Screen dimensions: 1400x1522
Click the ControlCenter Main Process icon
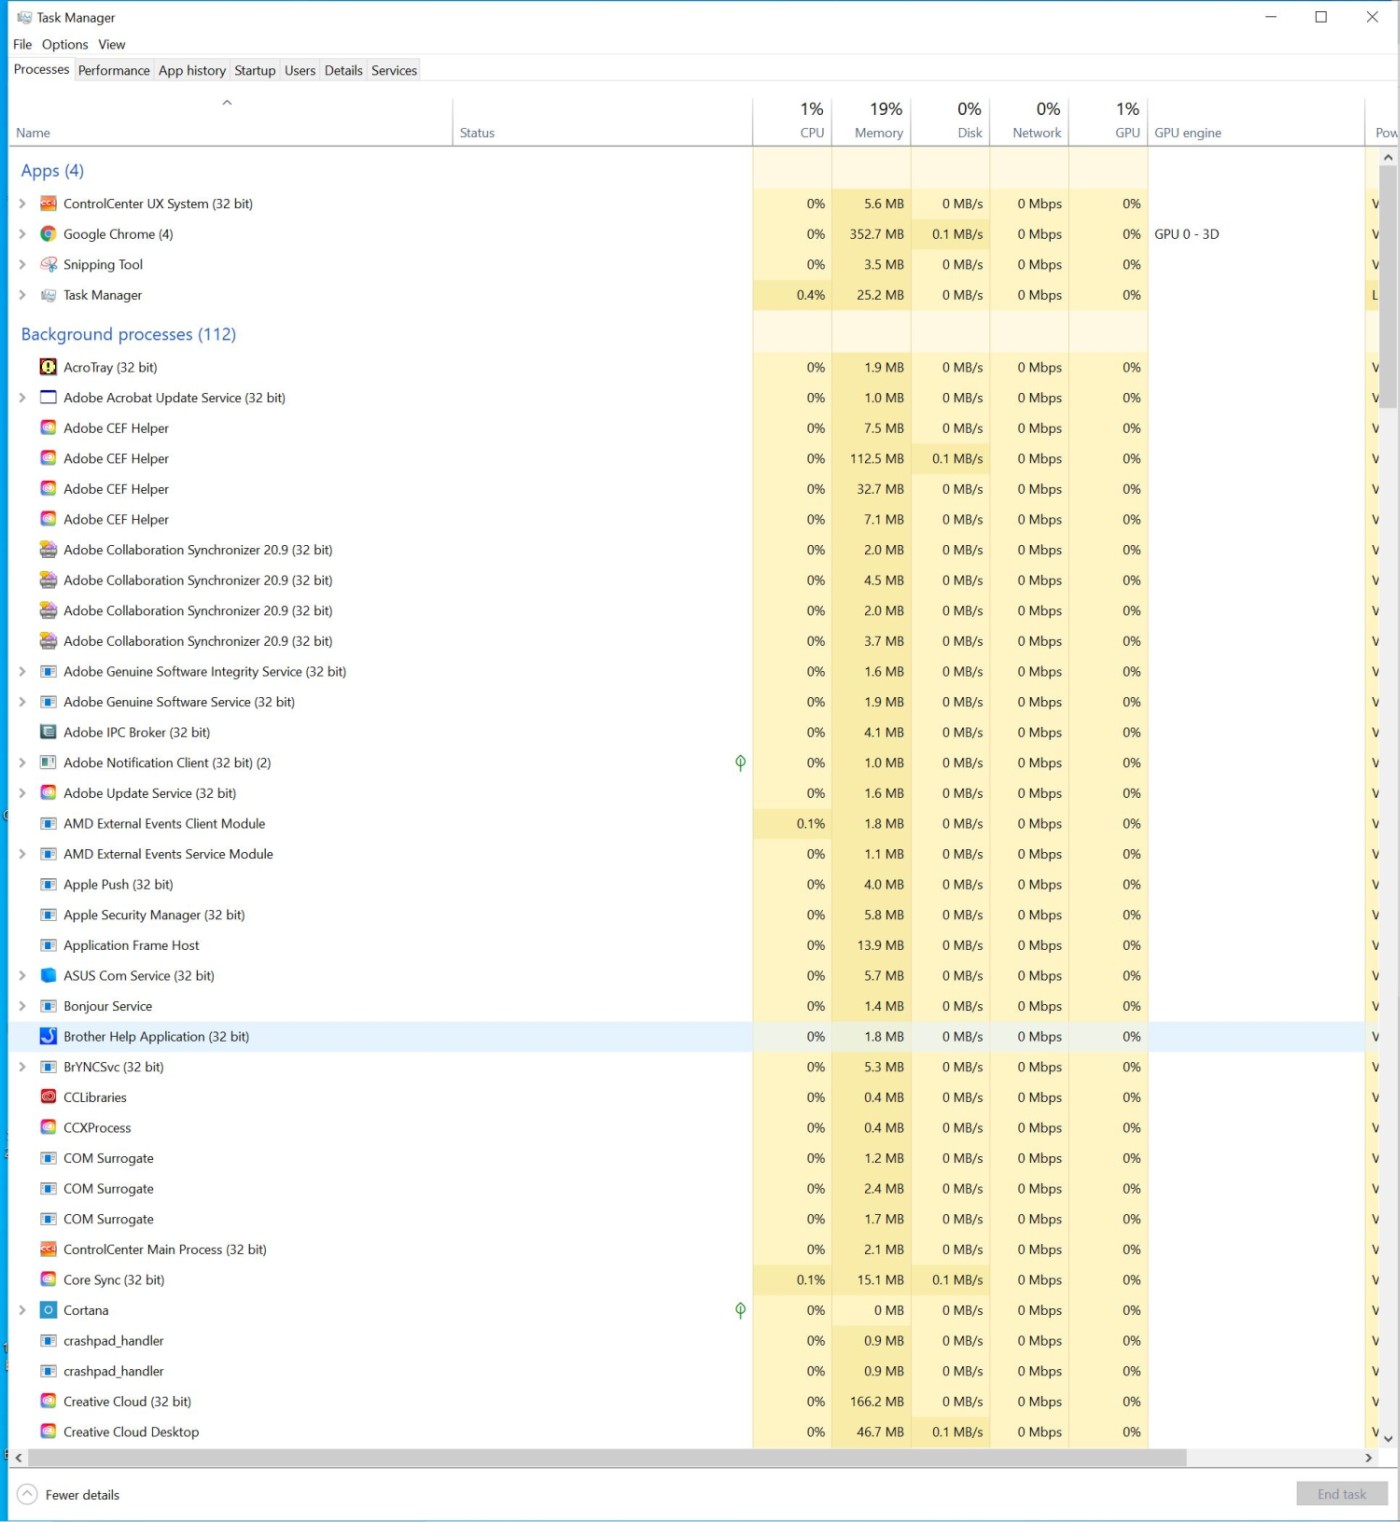click(x=47, y=1249)
